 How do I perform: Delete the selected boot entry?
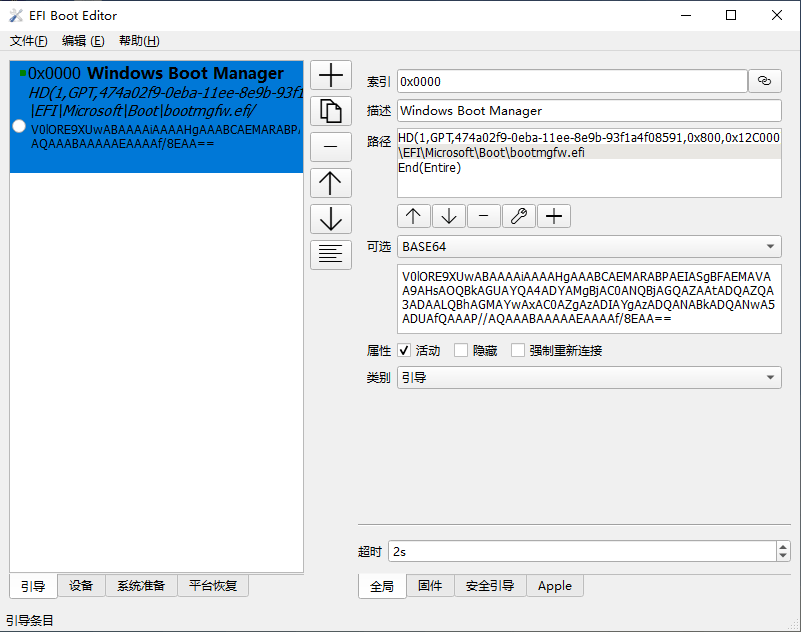330,146
